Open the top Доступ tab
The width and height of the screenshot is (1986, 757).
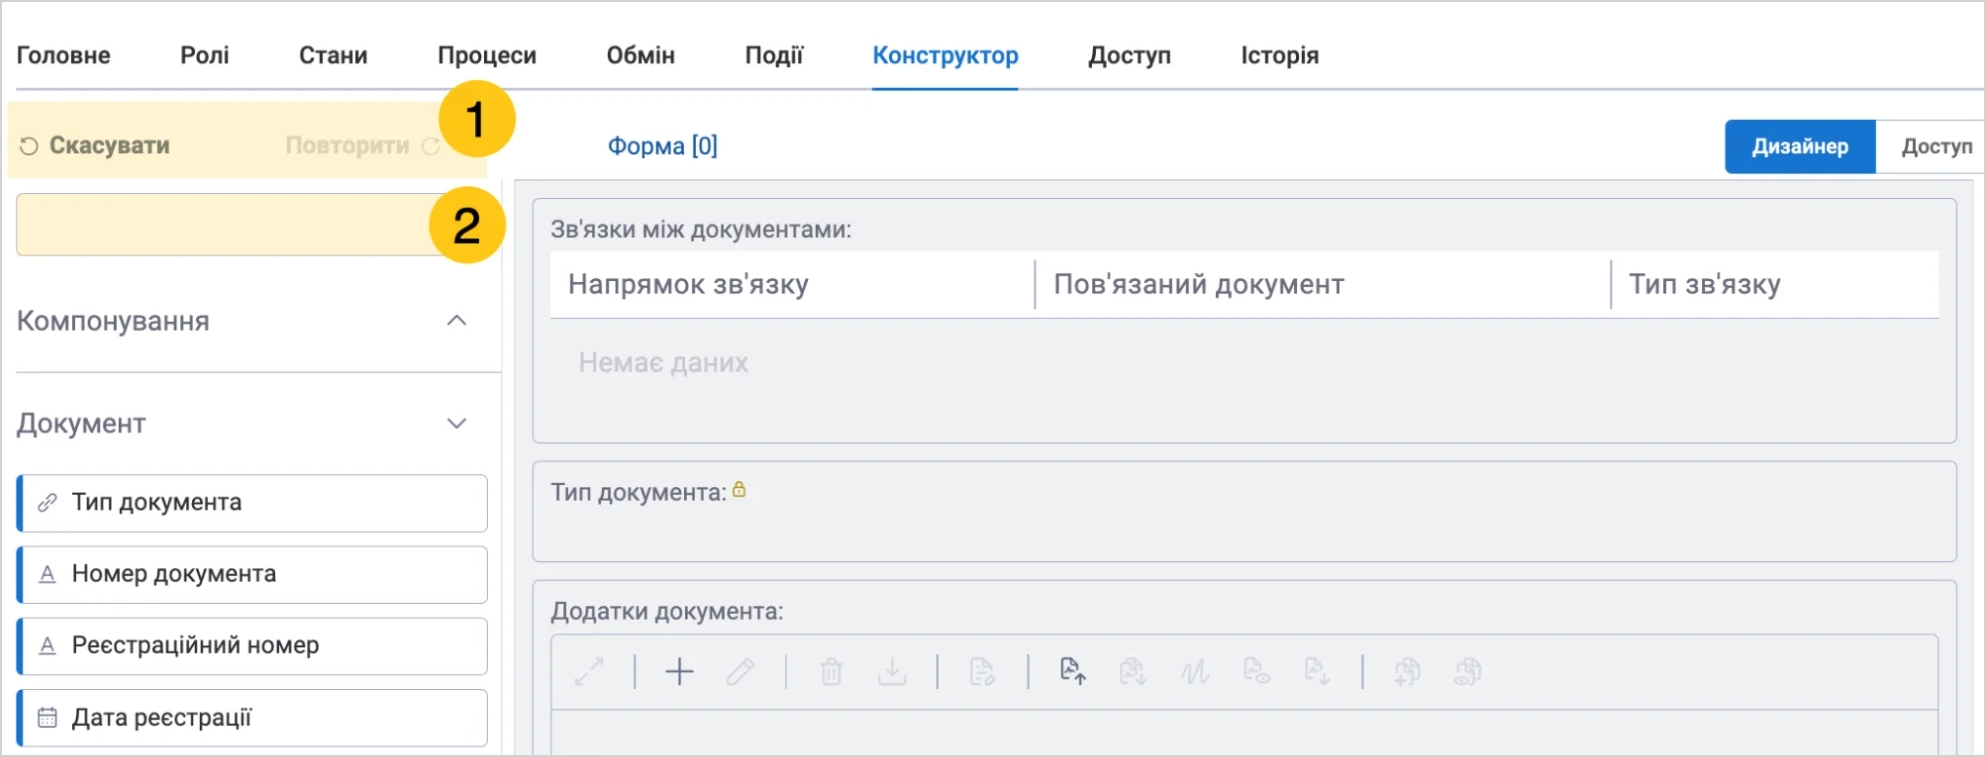(x=1129, y=56)
